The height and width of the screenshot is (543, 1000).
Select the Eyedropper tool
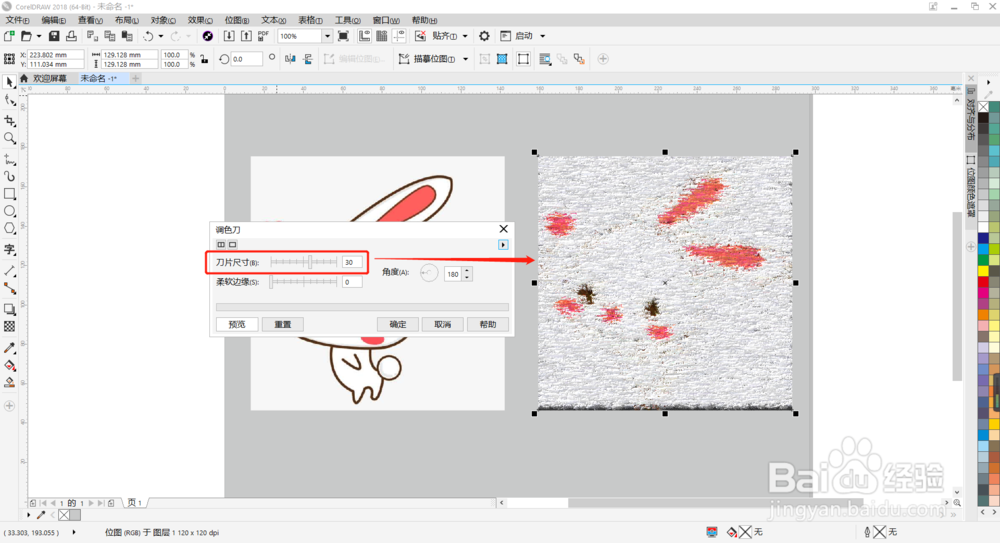(10, 348)
